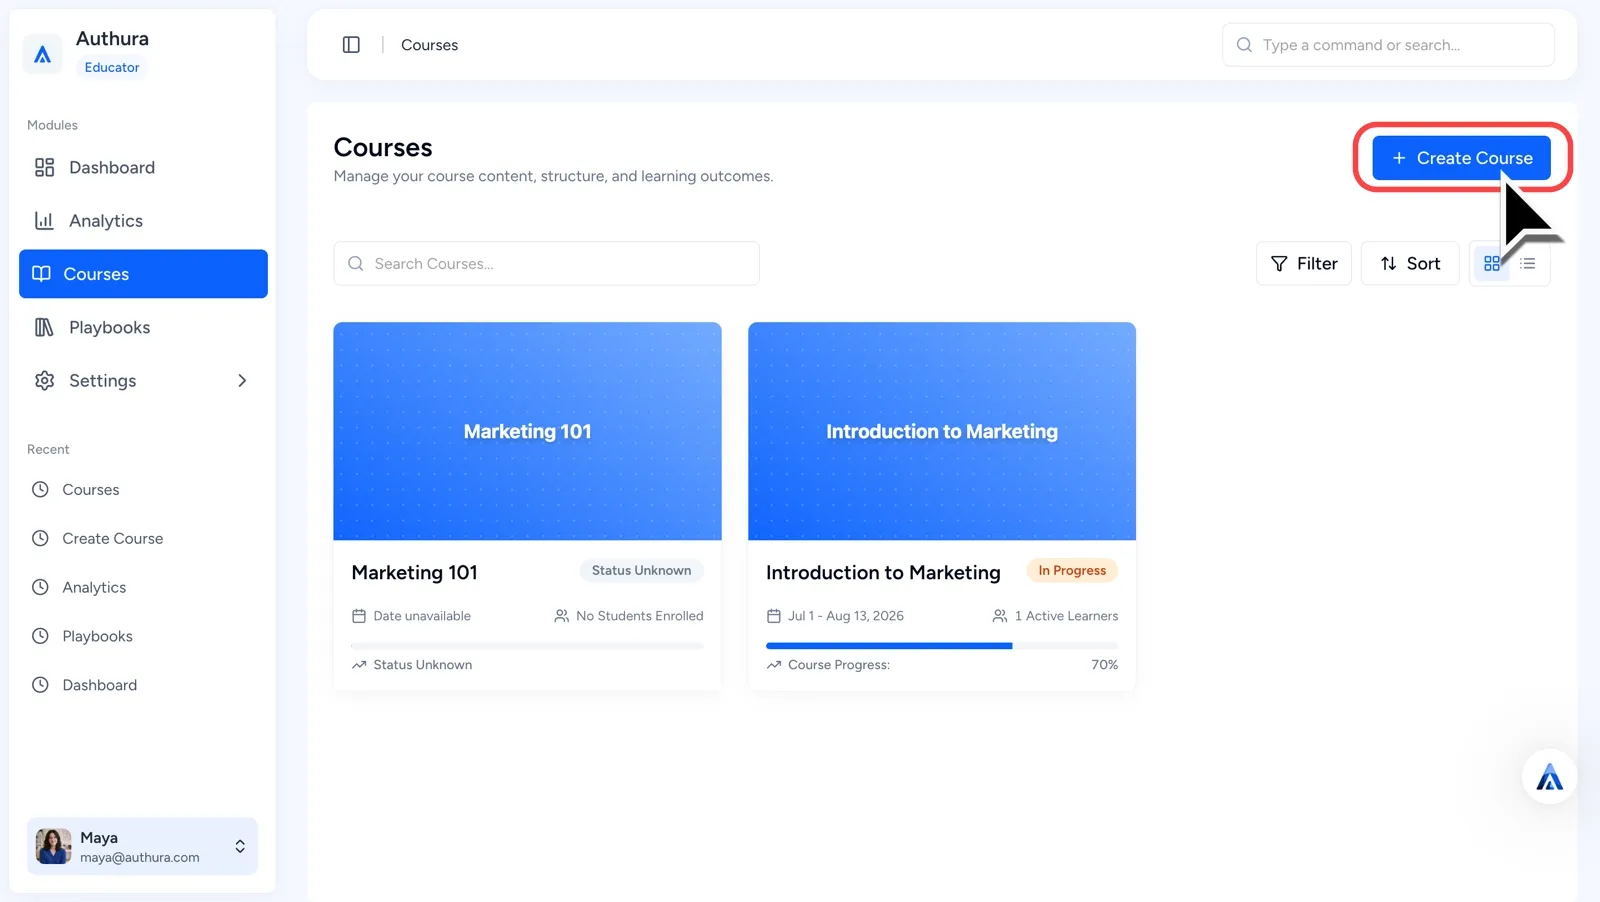Focus the command search field
This screenshot has width=1600, height=902.
coord(1388,45)
